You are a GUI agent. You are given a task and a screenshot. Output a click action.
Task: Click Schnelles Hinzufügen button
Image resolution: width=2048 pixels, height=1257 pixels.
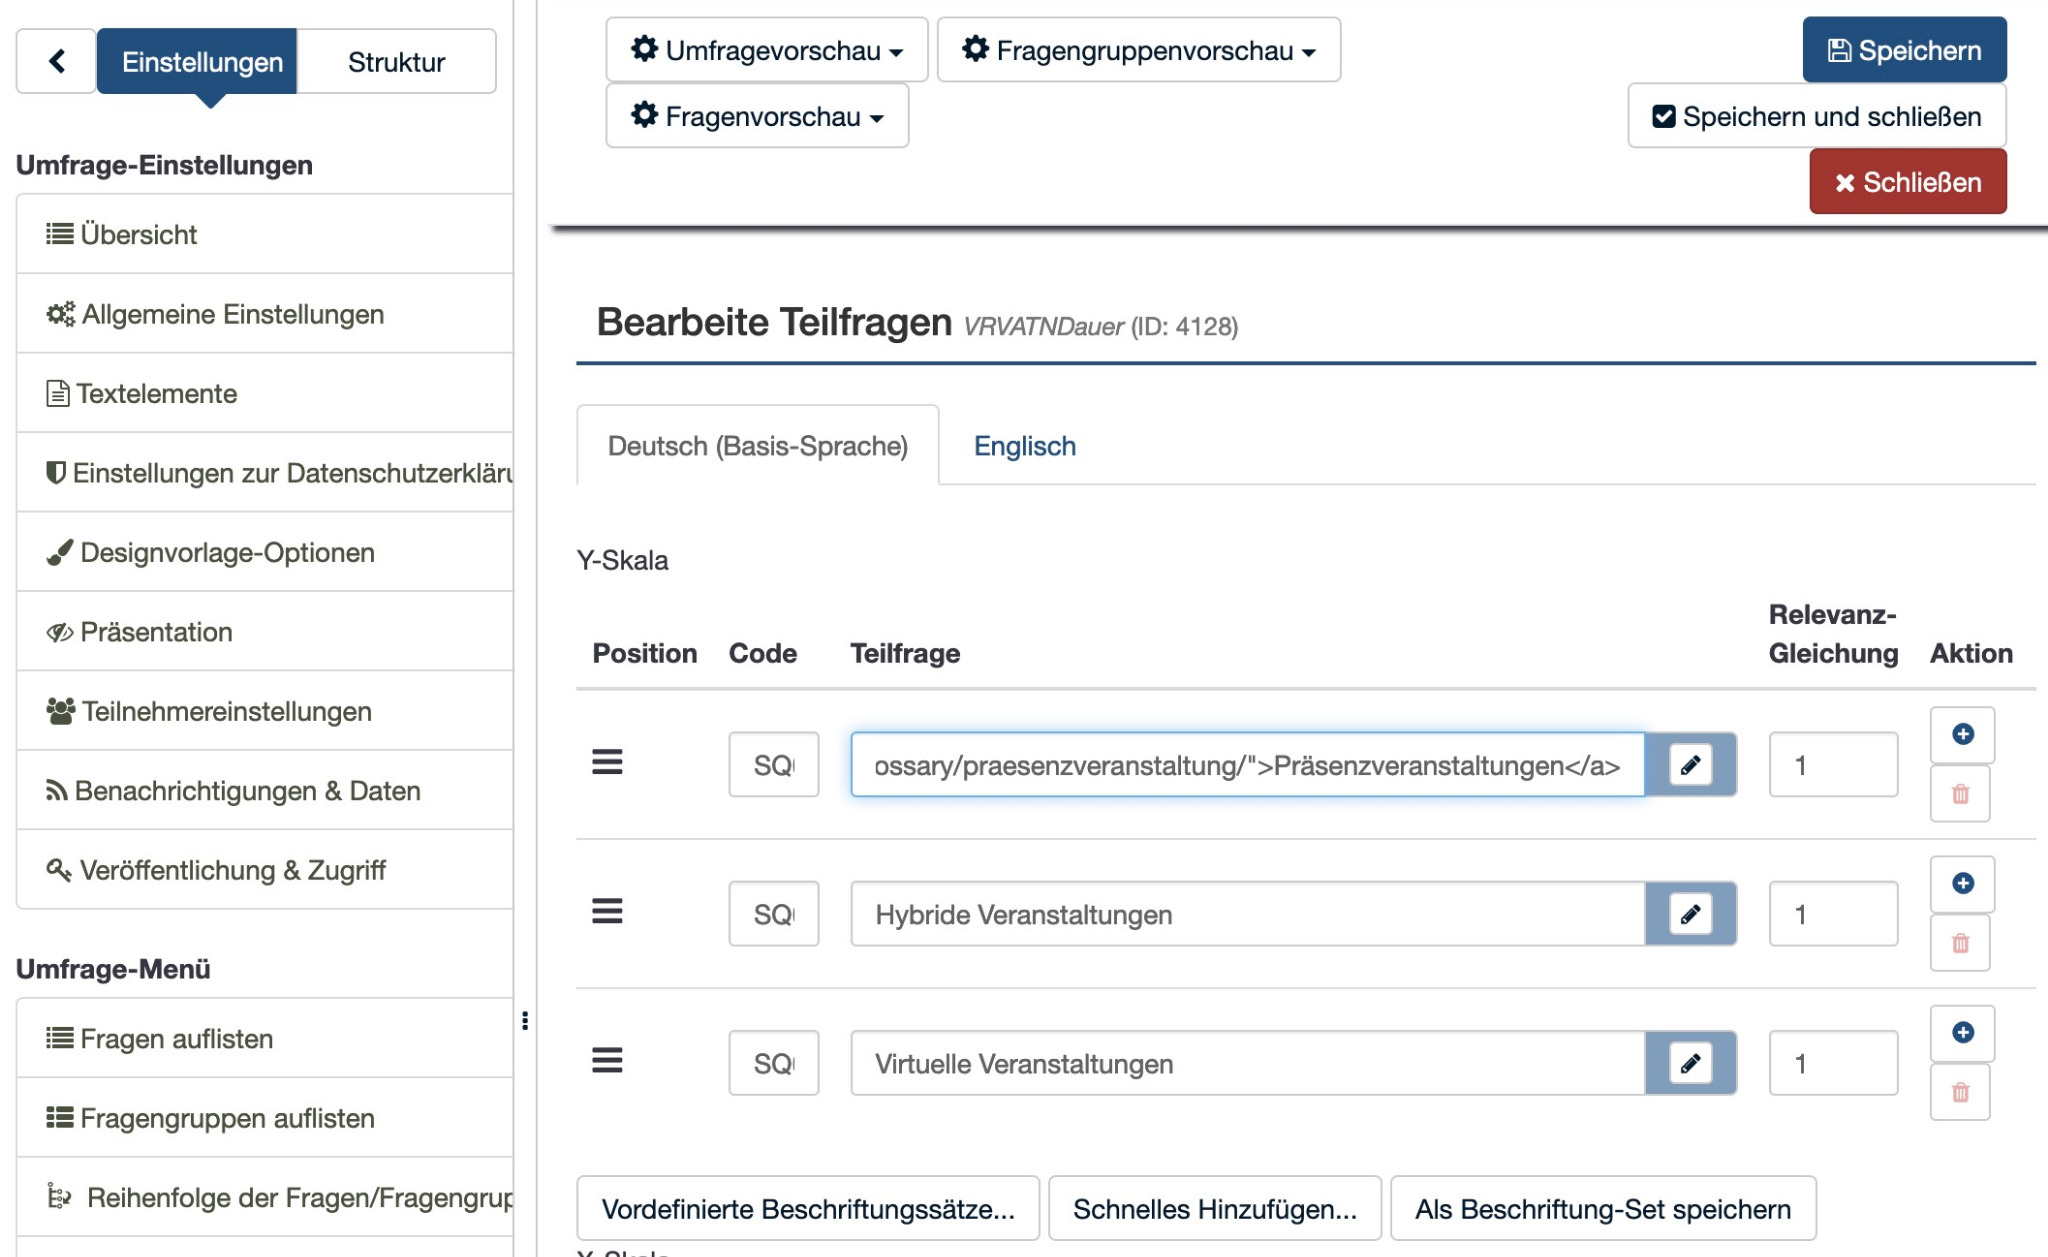tap(1214, 1209)
